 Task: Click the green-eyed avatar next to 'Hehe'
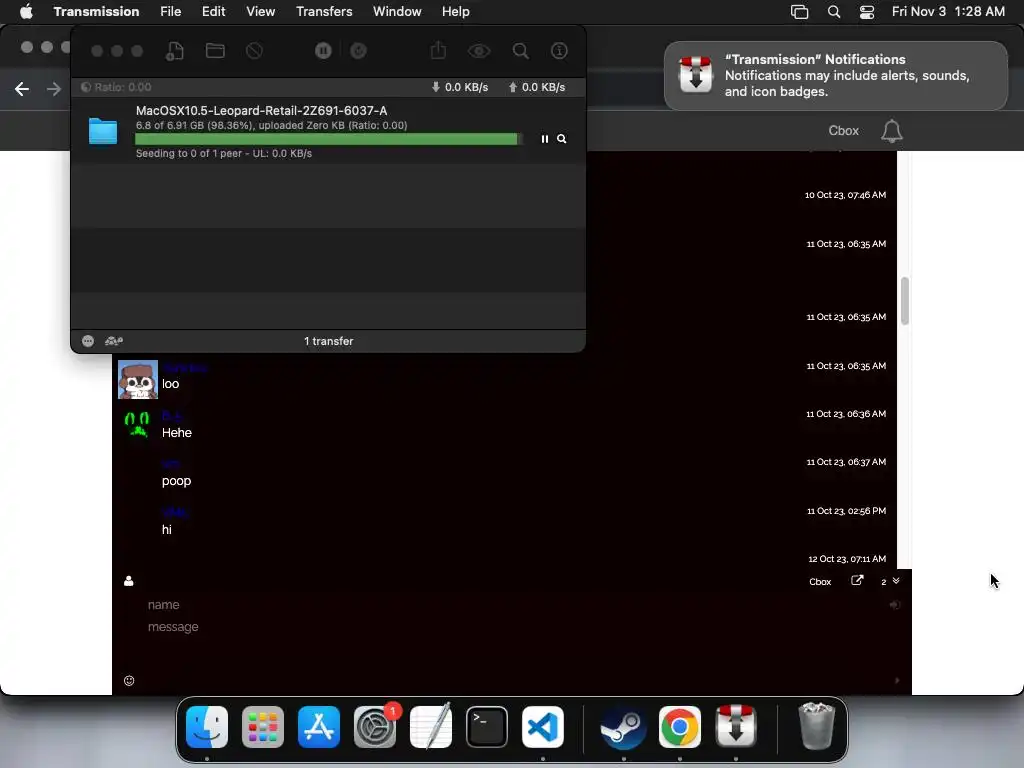coord(137,424)
